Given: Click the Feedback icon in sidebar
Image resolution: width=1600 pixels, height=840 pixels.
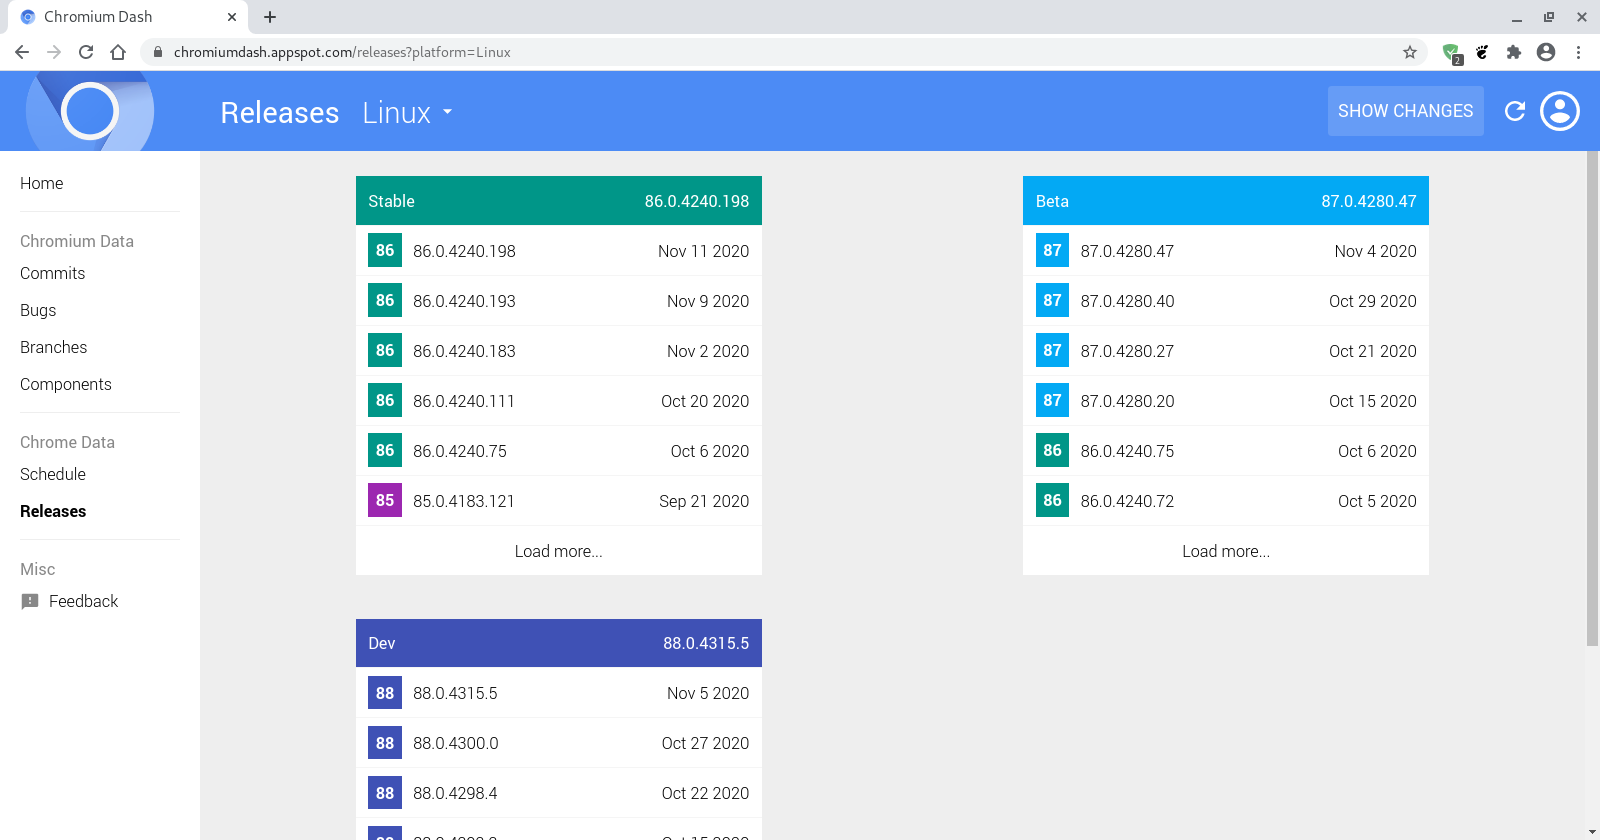Looking at the screenshot, I should point(30,601).
